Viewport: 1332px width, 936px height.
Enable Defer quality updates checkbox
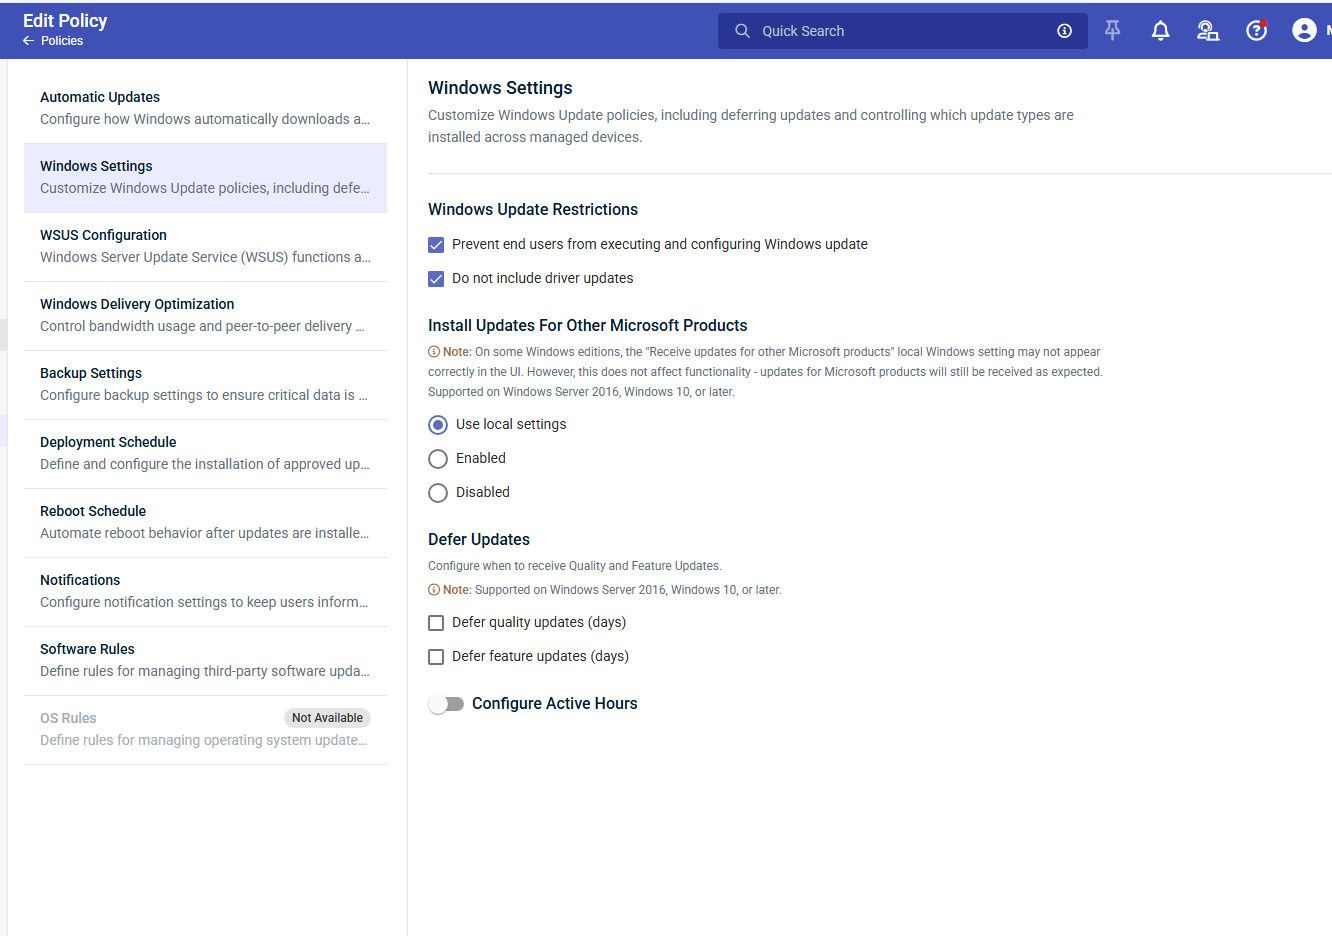click(x=436, y=623)
